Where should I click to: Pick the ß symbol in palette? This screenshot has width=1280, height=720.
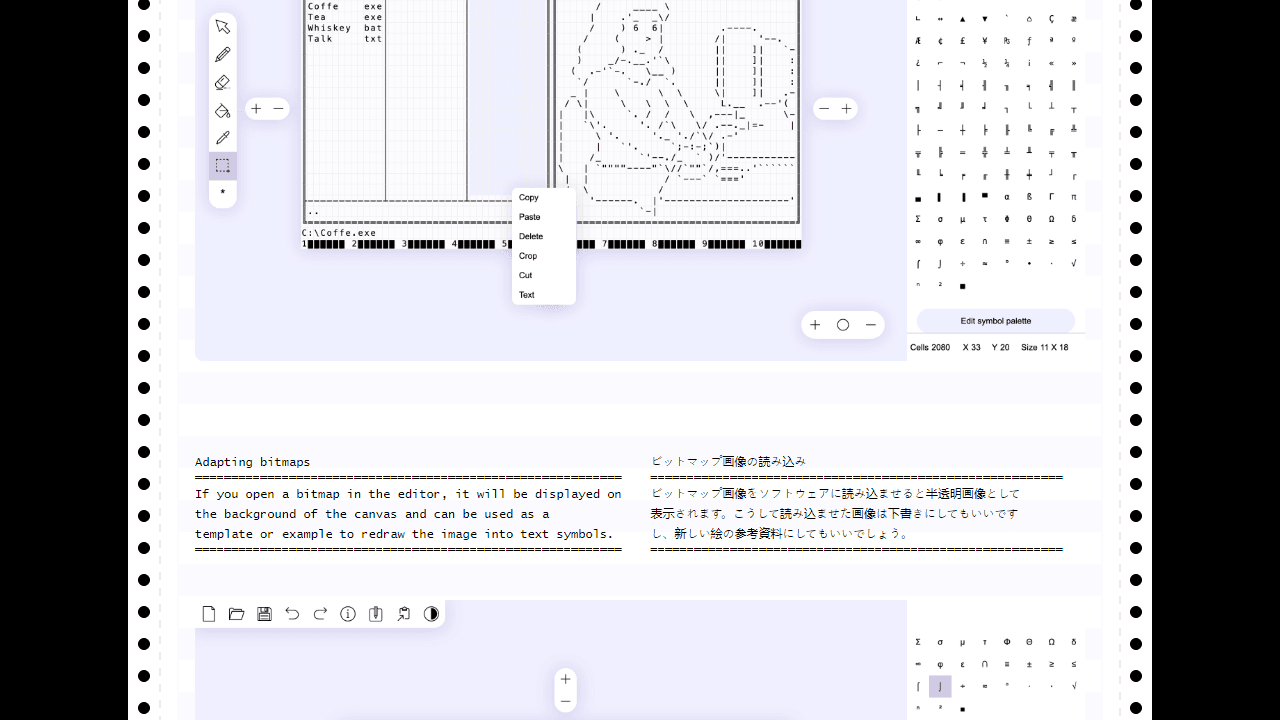coord(1029,197)
